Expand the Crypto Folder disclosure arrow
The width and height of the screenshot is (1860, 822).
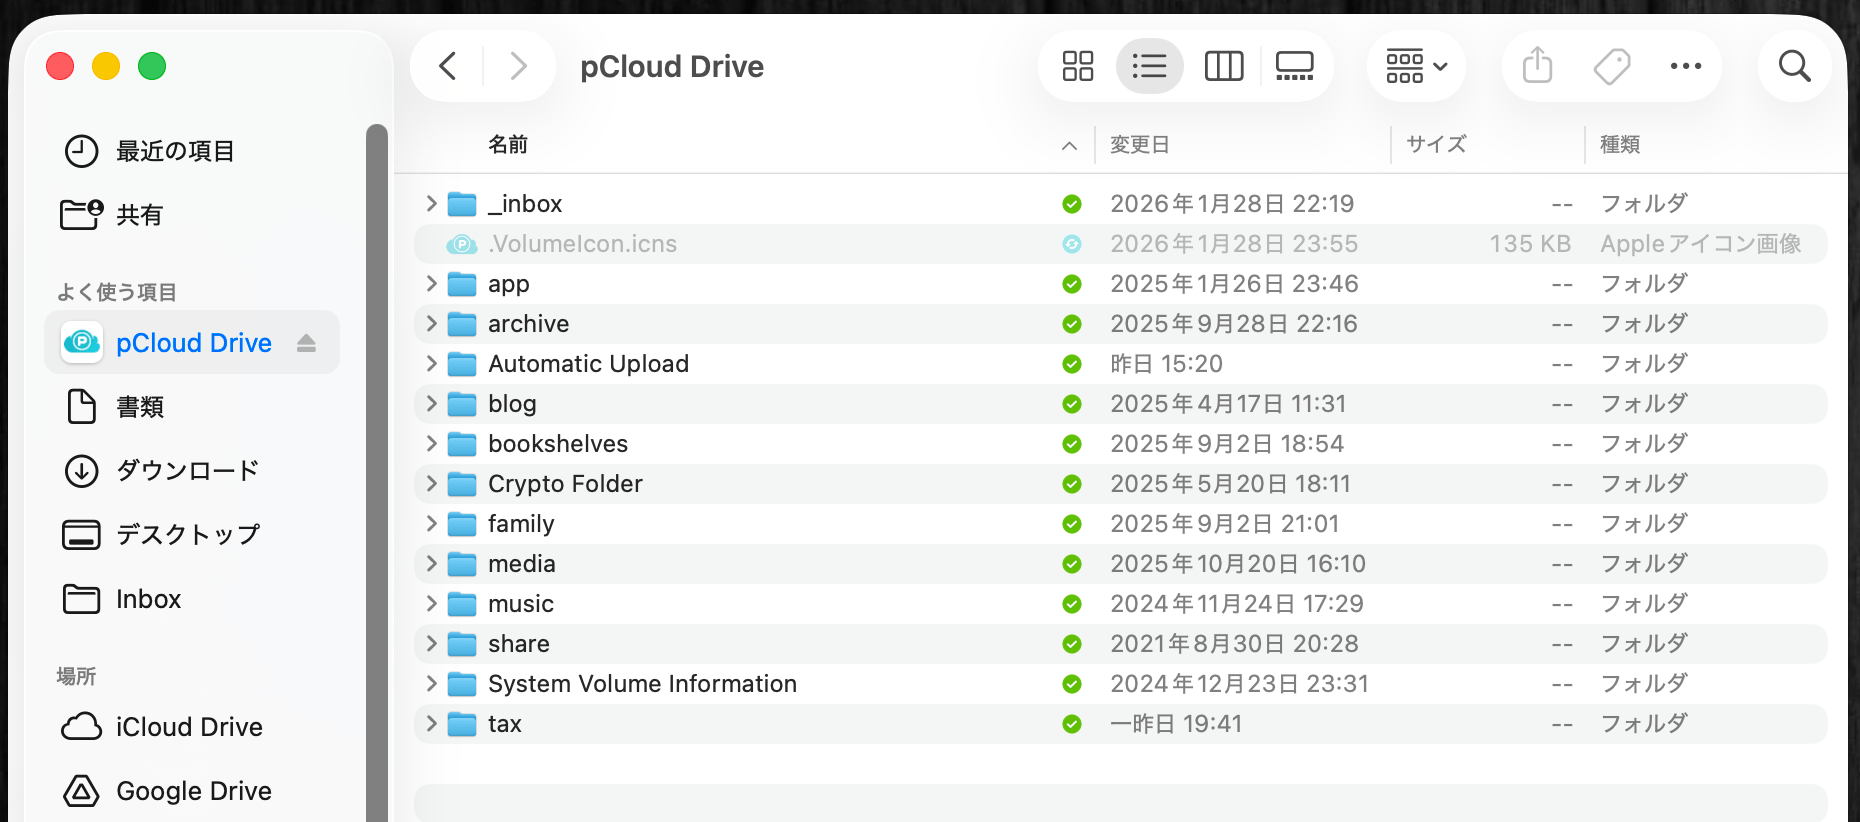(x=431, y=484)
